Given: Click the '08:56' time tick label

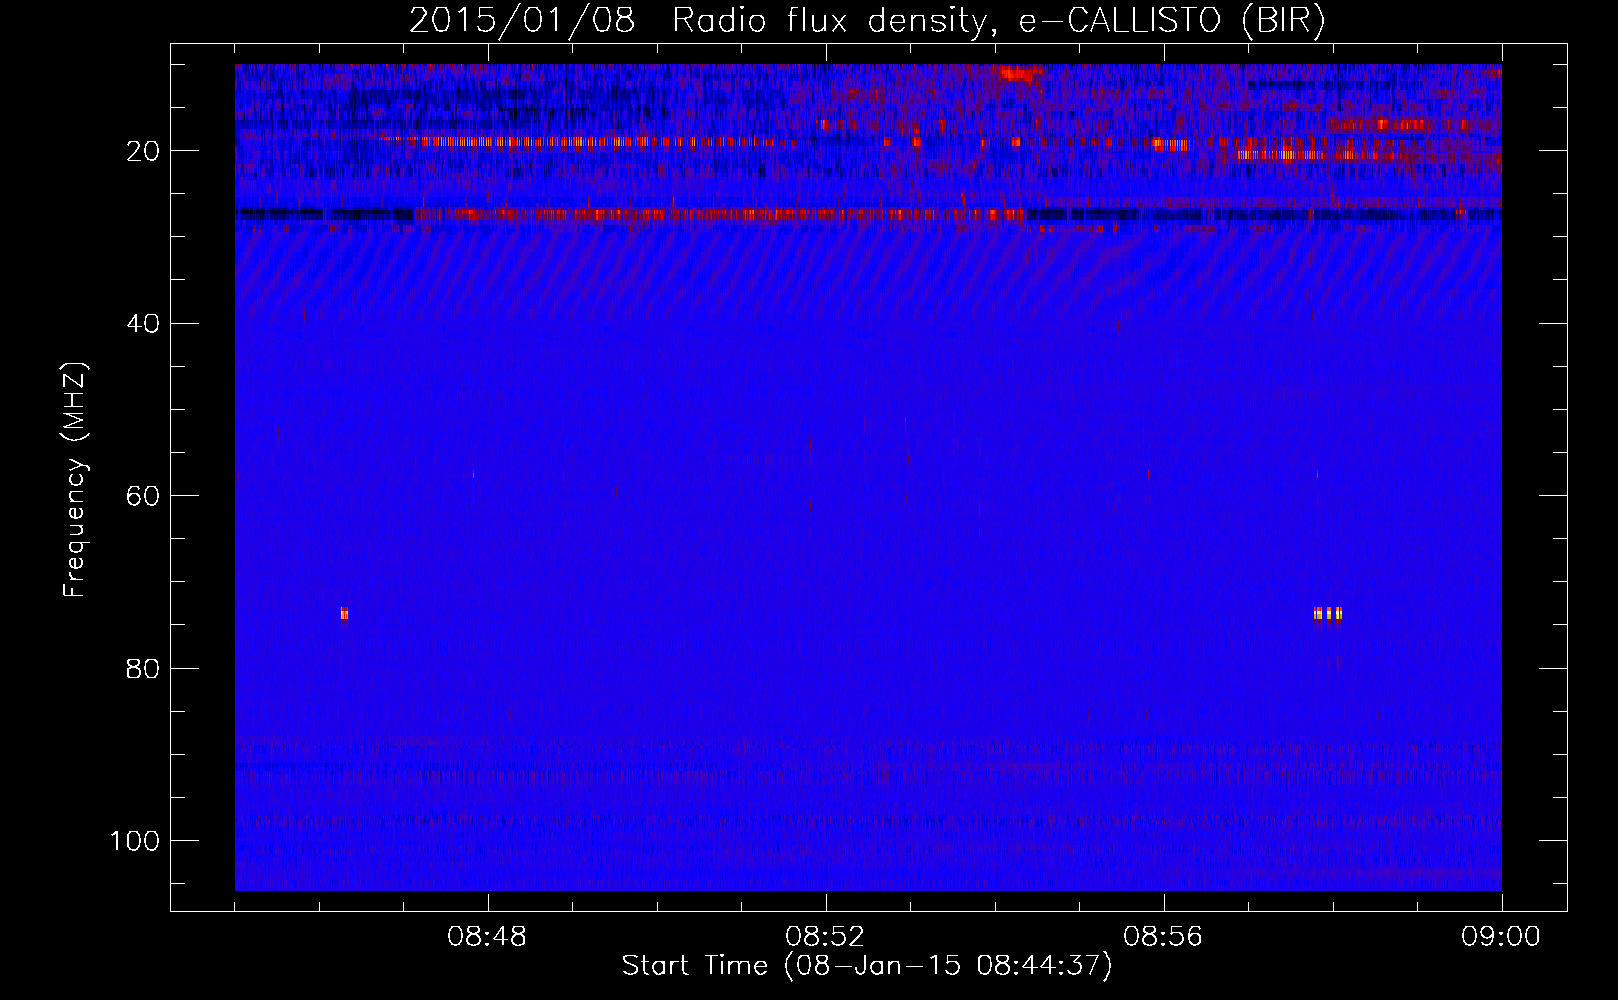Looking at the screenshot, I should point(1163,937).
